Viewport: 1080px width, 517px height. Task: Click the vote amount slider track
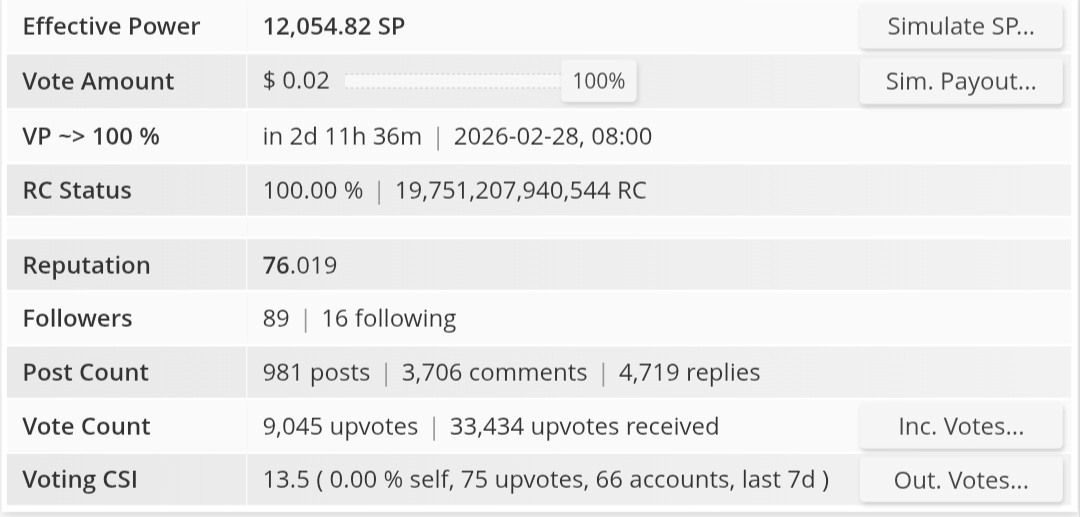click(453, 81)
